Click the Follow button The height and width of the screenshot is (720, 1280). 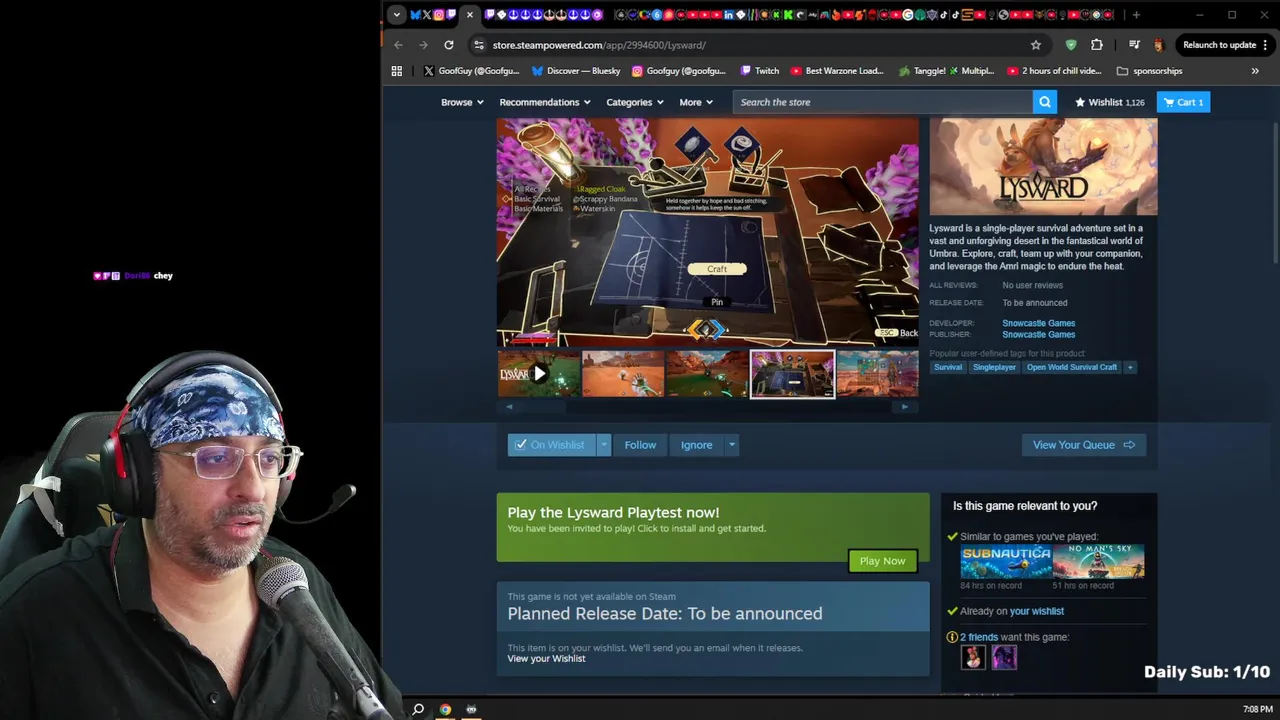click(x=640, y=445)
